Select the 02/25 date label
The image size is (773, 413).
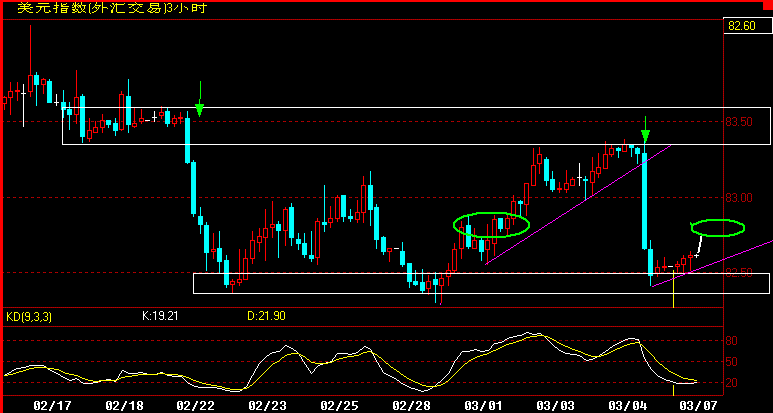pos(339,405)
